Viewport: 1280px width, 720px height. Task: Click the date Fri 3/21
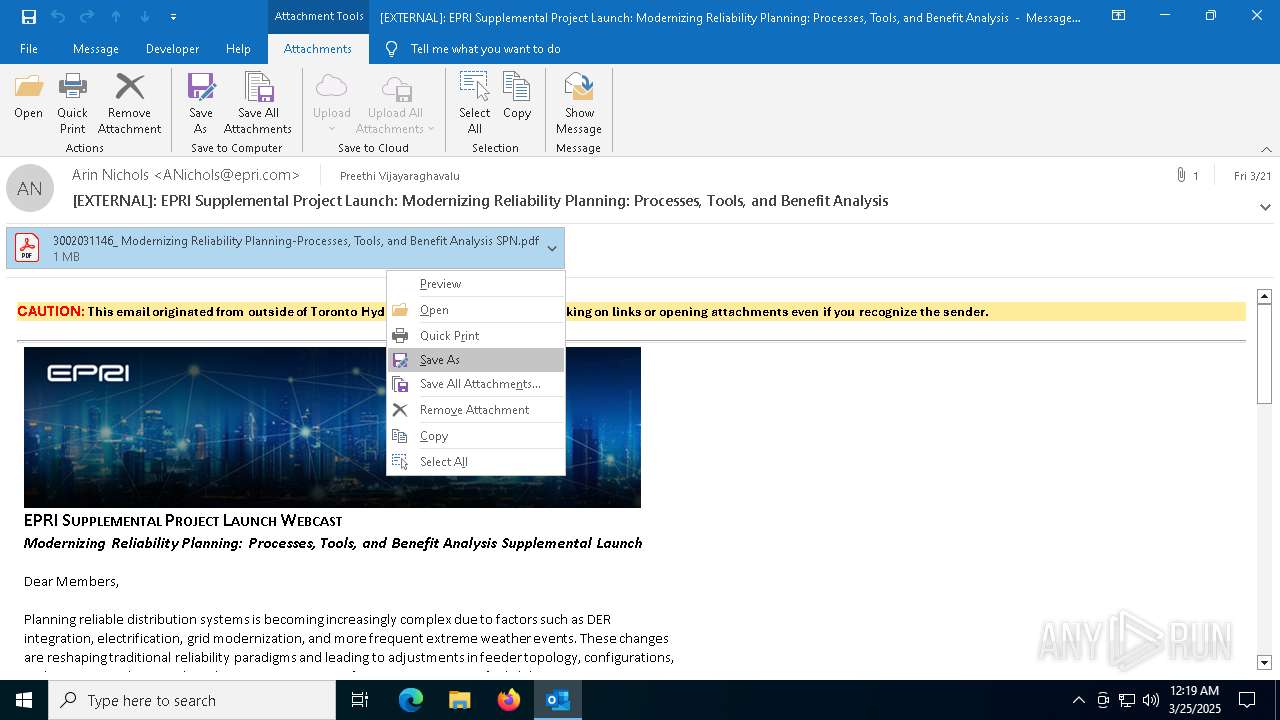pos(1253,175)
